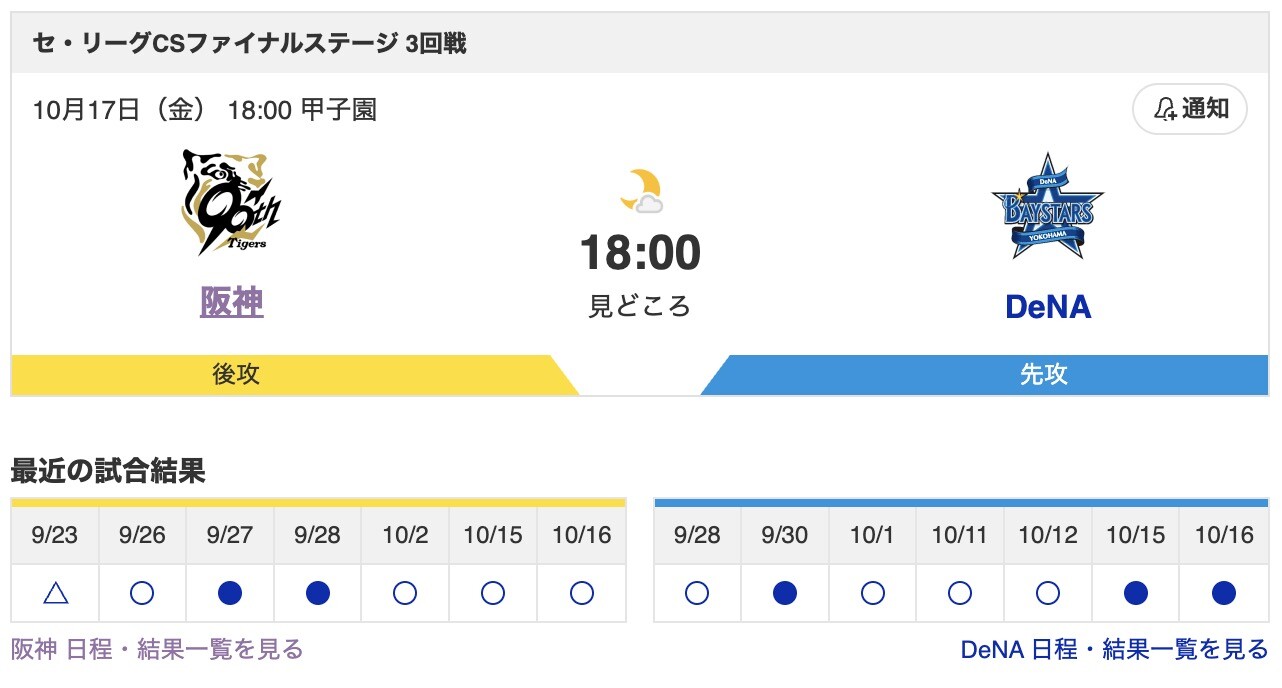Click DeNA's 10/15 date cell
1282x688 pixels.
(1135, 535)
